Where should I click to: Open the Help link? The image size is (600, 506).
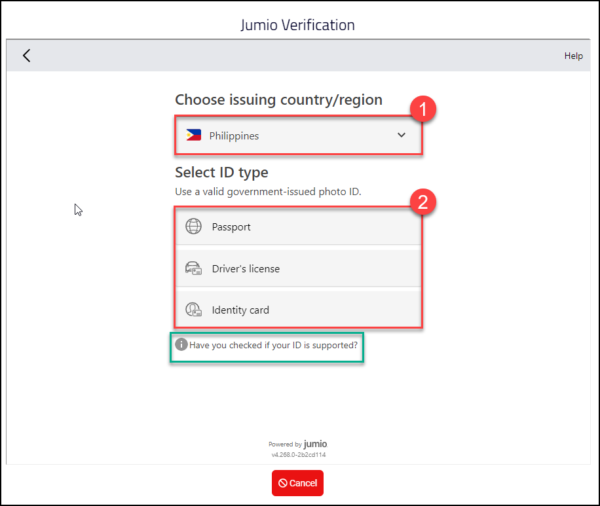click(x=573, y=56)
